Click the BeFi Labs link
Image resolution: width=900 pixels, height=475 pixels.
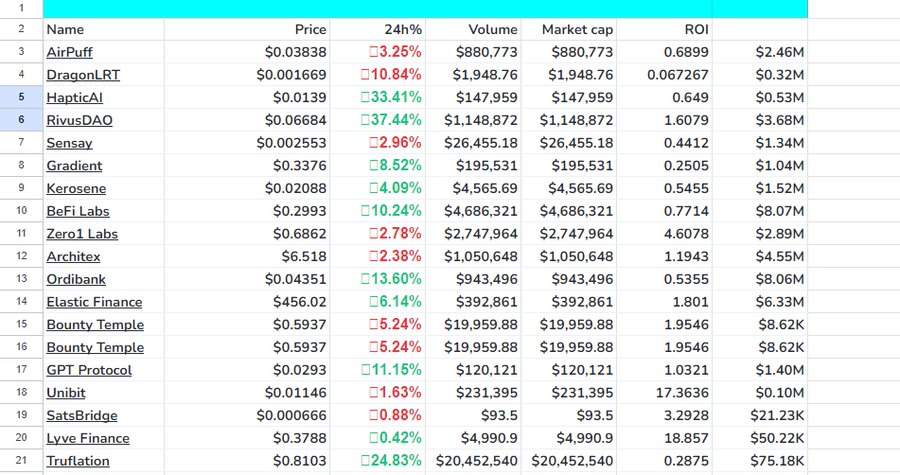[x=78, y=211]
